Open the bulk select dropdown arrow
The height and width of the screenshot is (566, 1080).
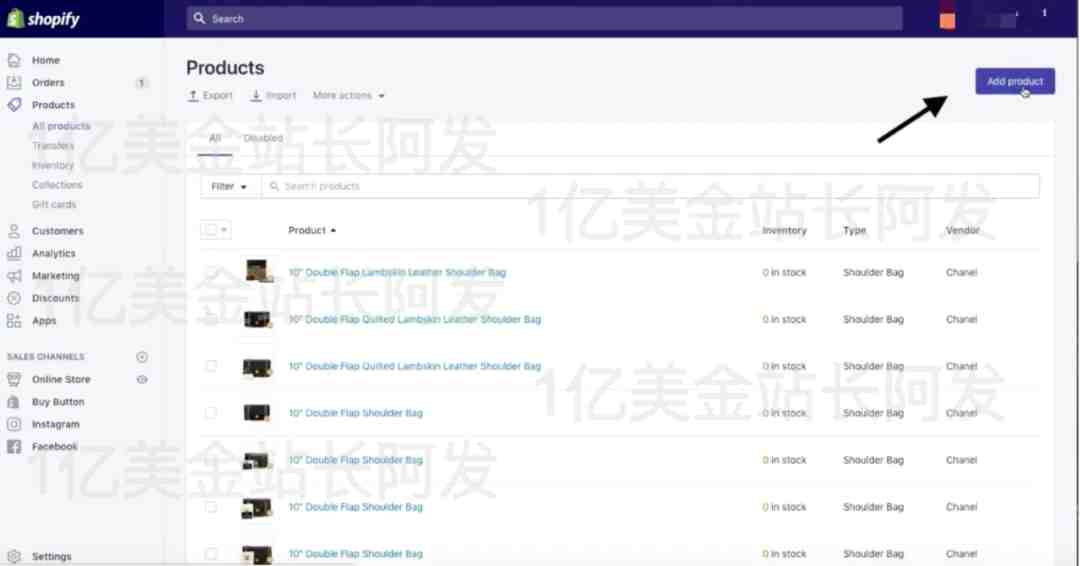click(224, 230)
